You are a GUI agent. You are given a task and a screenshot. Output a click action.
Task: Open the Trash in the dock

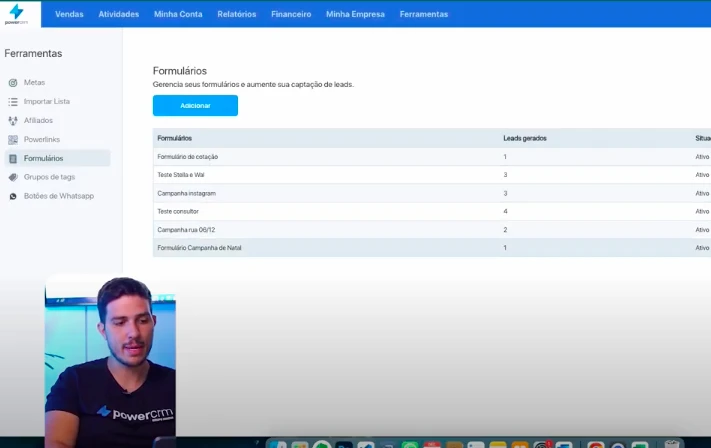coord(672,444)
